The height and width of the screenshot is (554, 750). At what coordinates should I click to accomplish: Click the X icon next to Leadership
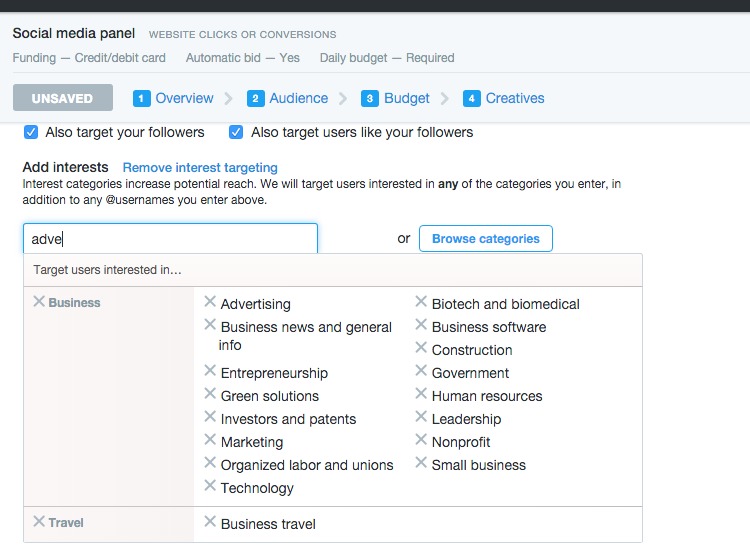coord(421,417)
